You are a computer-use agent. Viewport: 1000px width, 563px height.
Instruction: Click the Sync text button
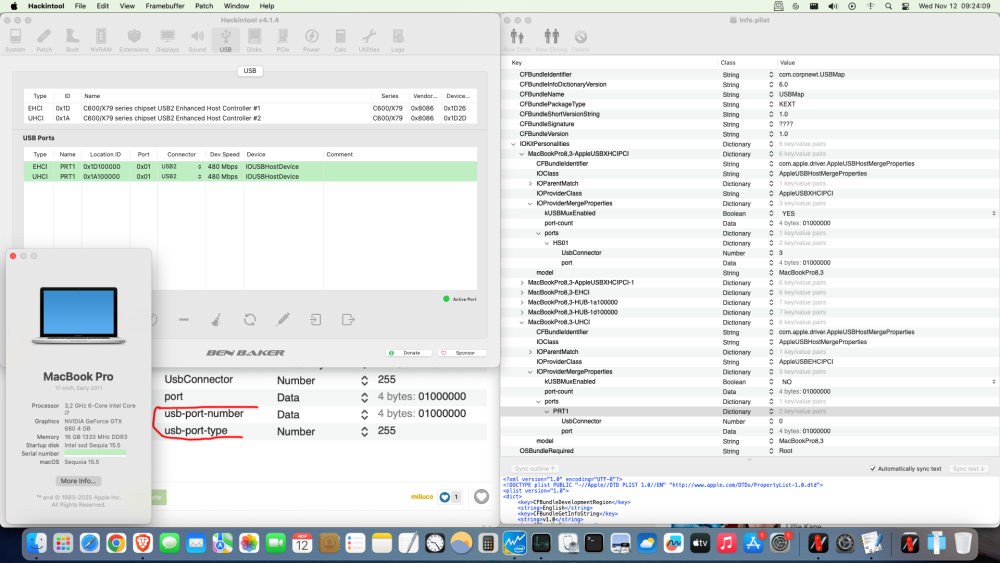pyautogui.click(x=969, y=469)
